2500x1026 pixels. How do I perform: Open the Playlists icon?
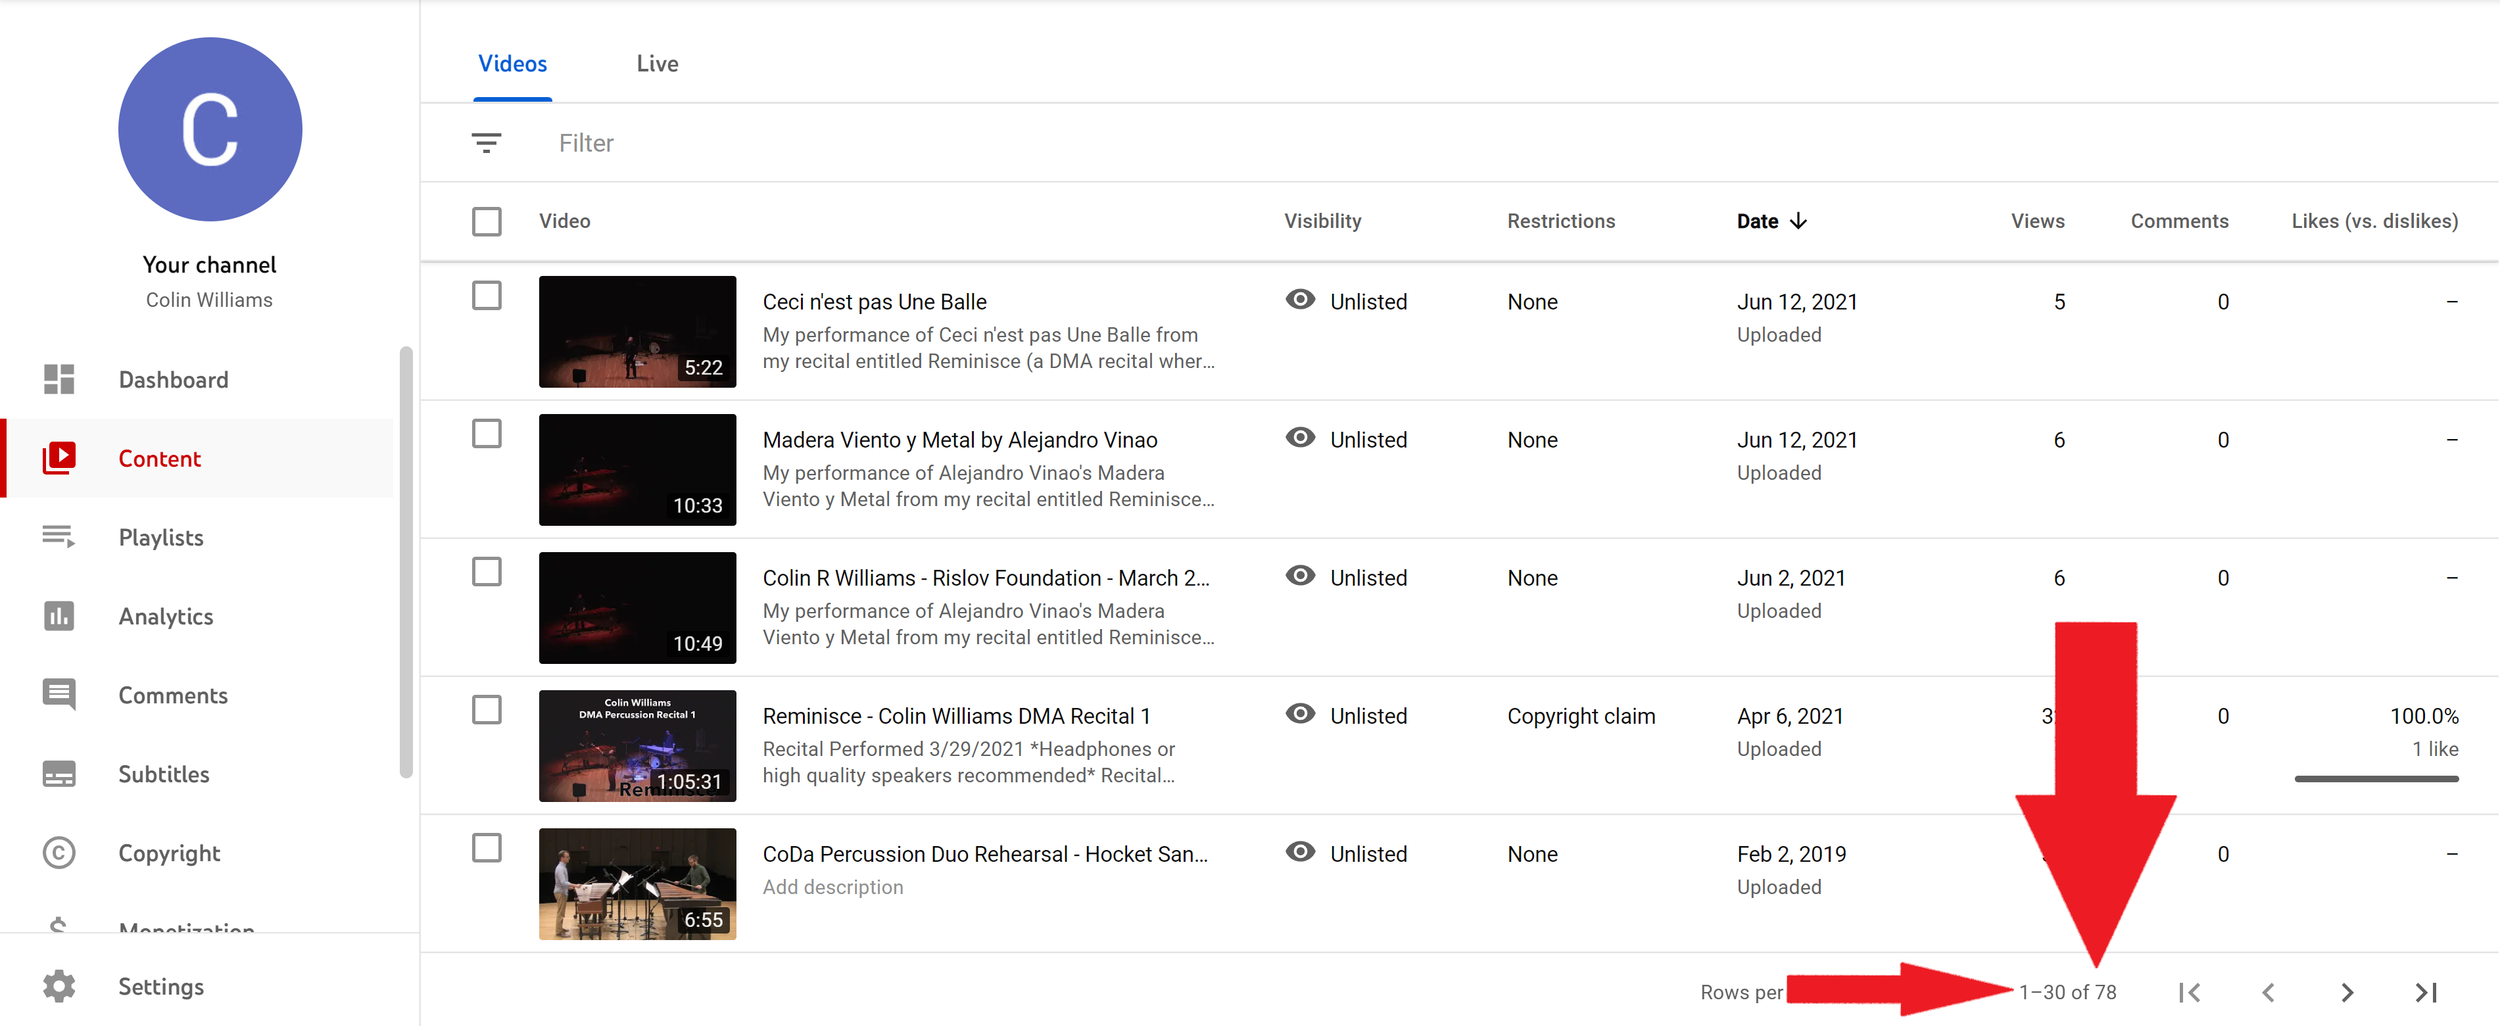coord(59,537)
